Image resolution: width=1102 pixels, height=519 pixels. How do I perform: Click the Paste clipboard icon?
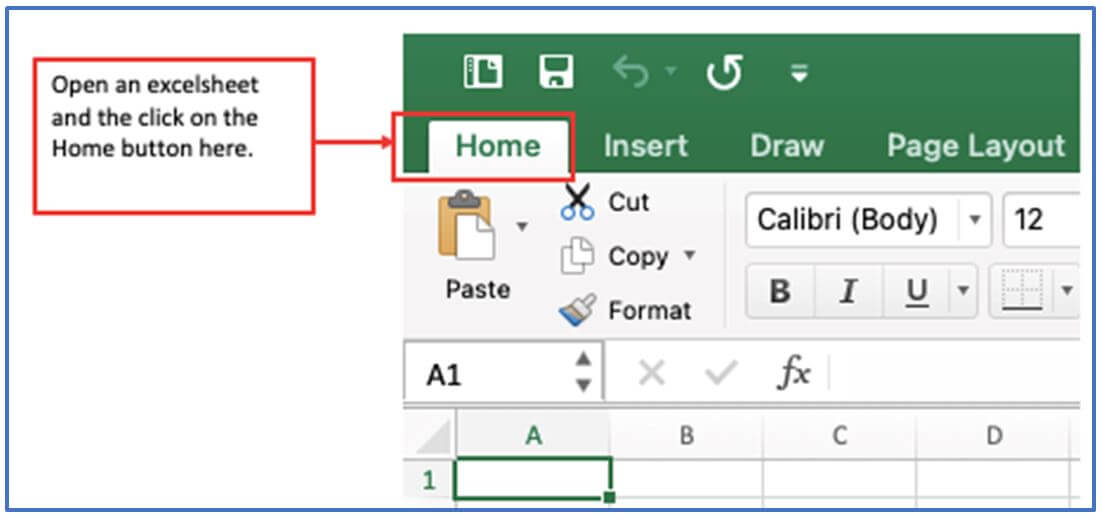[467, 226]
